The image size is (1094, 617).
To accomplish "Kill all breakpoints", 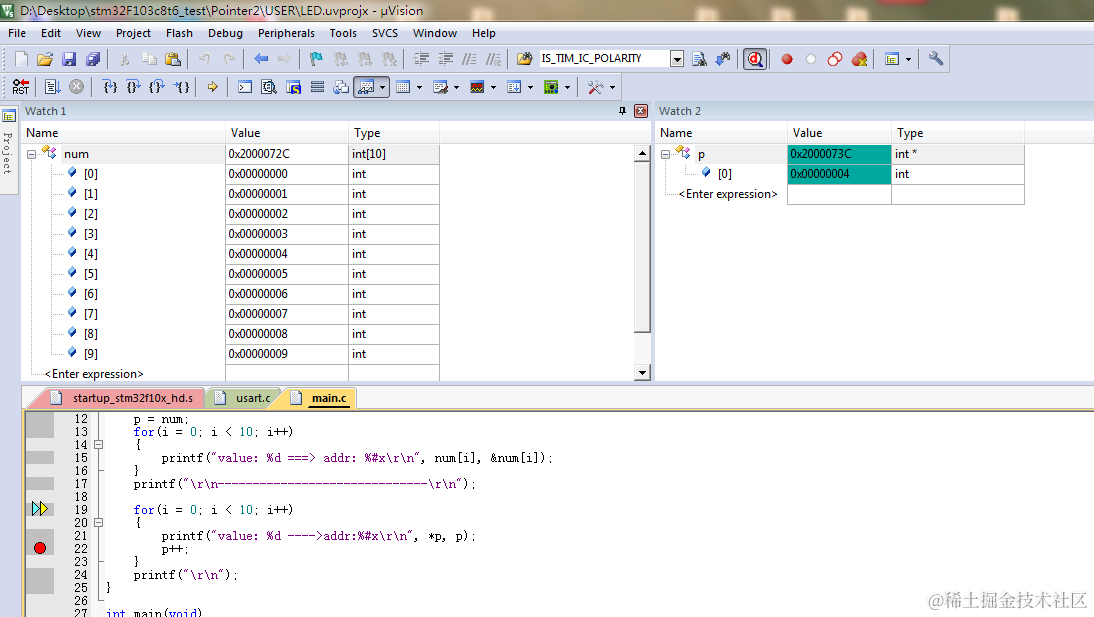I will click(x=859, y=59).
